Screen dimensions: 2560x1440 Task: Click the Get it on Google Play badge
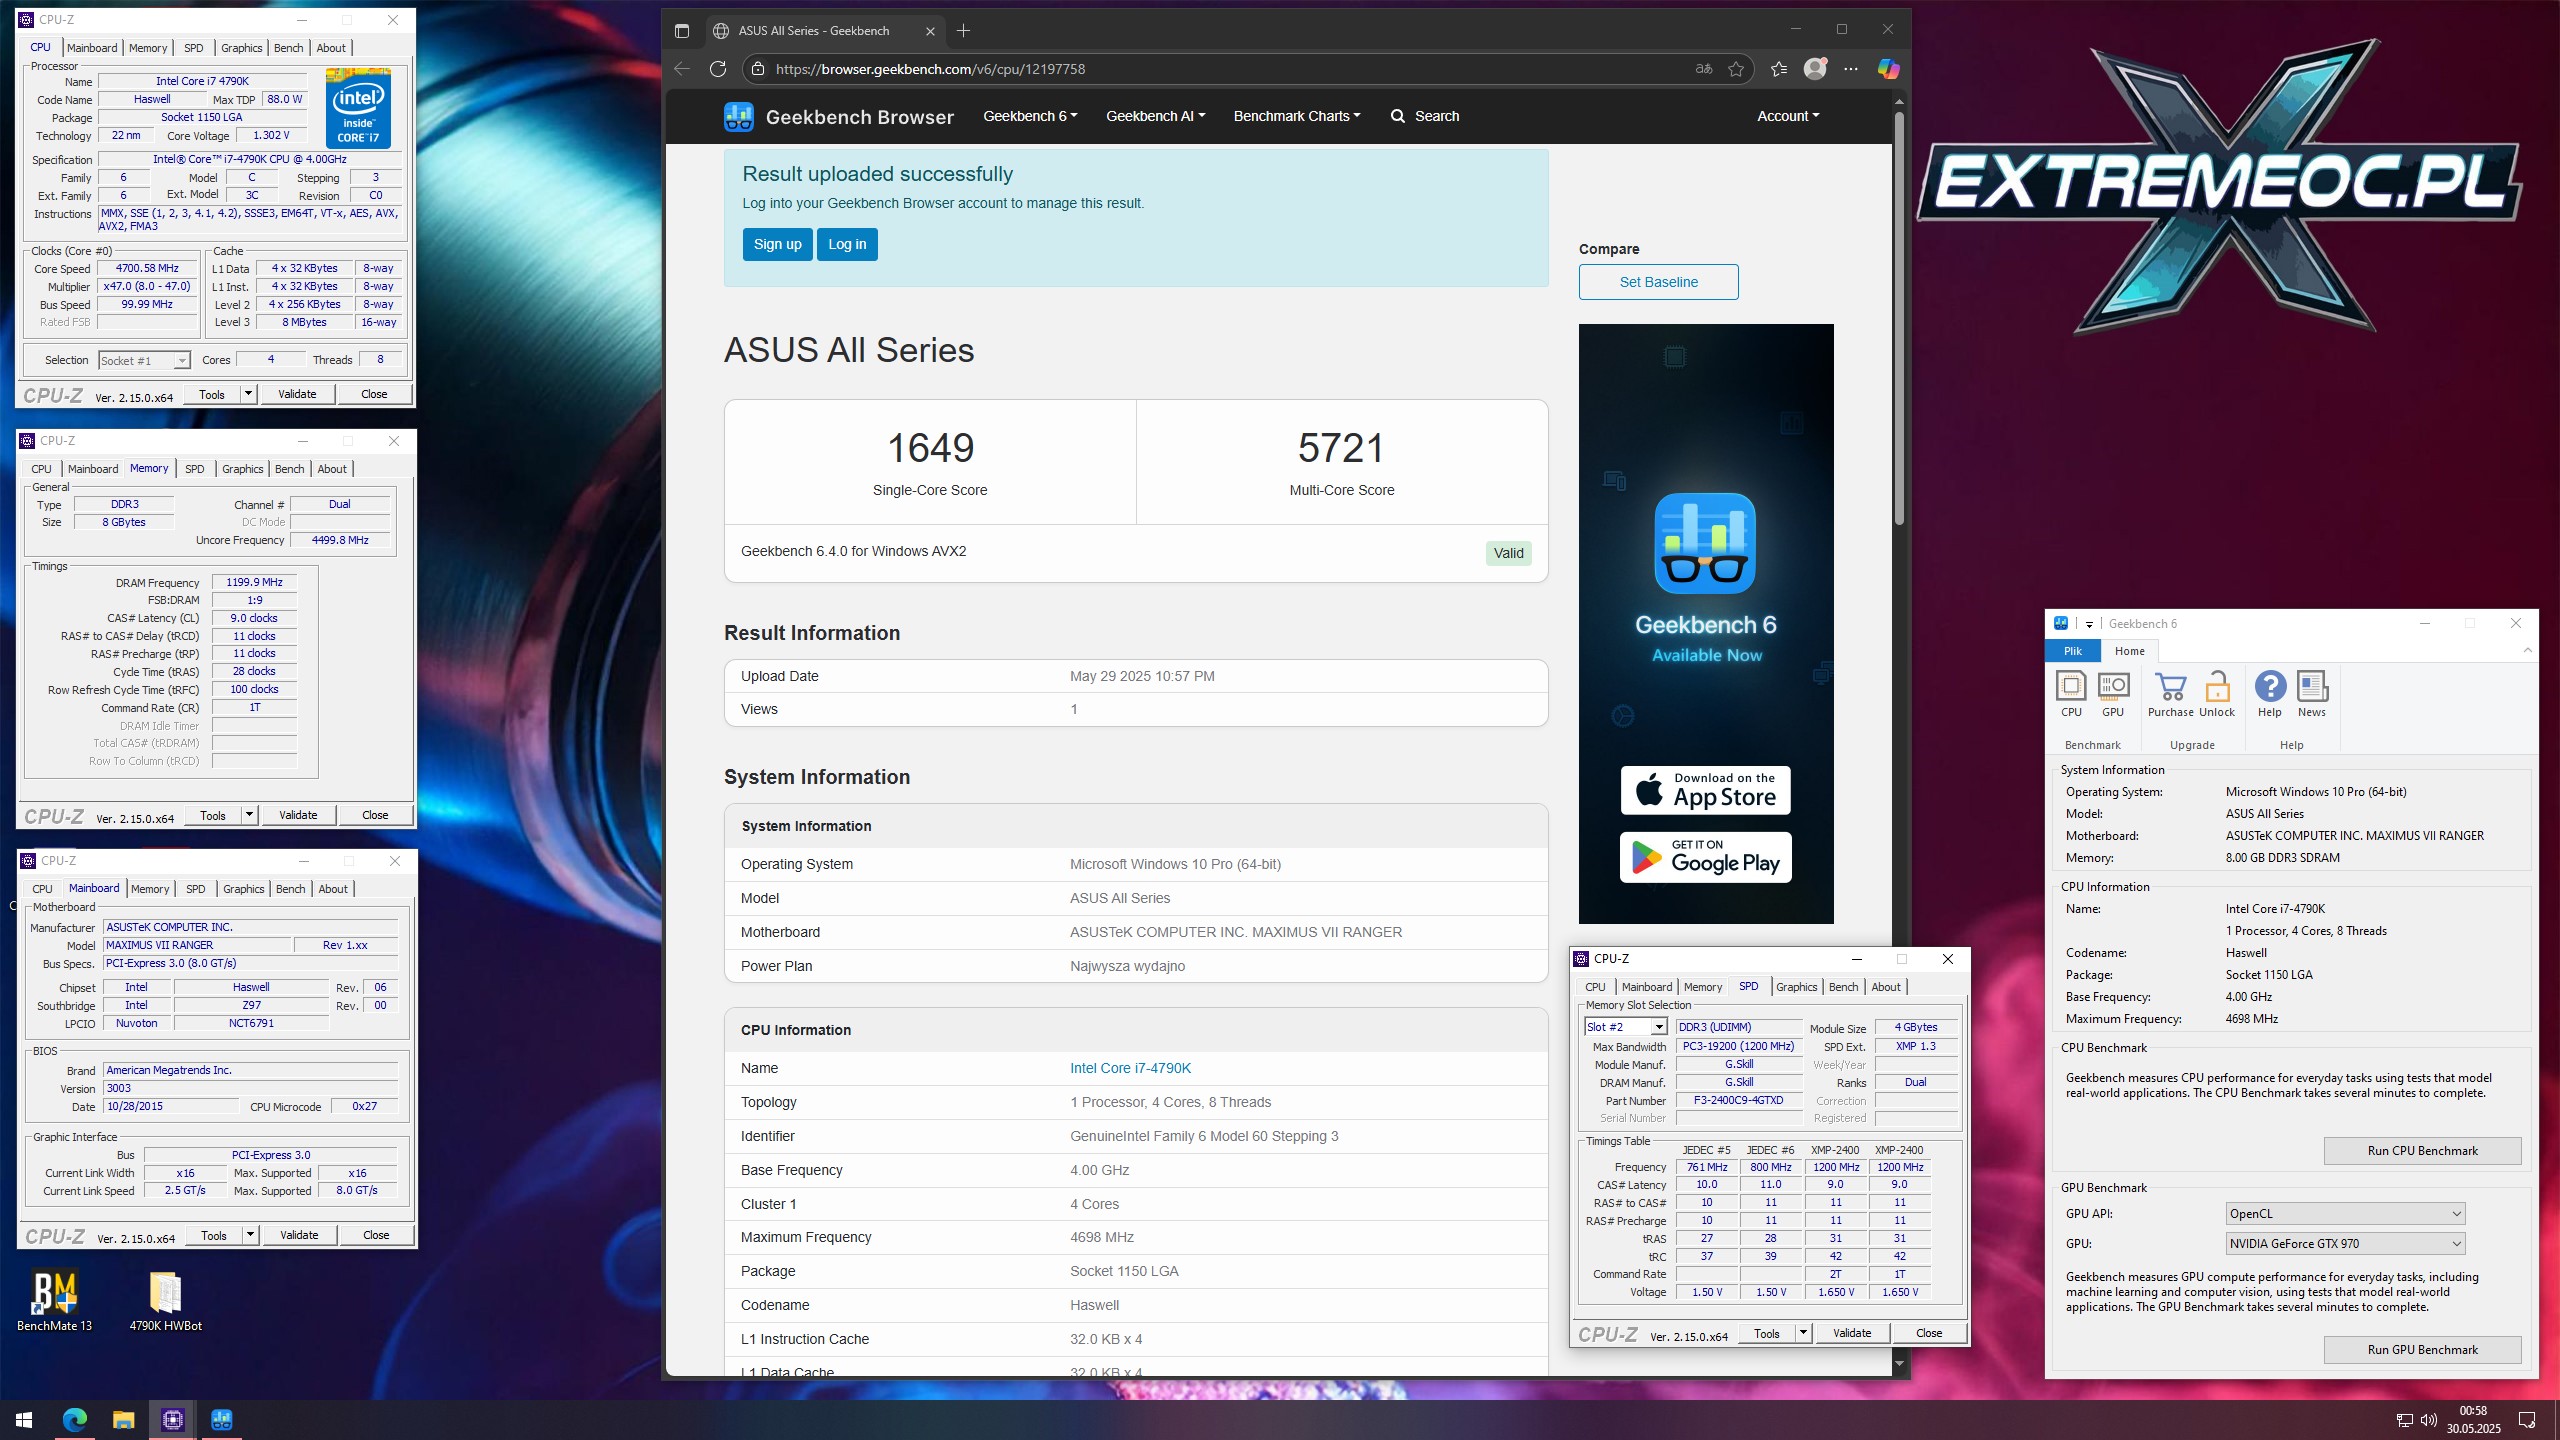coord(1705,857)
